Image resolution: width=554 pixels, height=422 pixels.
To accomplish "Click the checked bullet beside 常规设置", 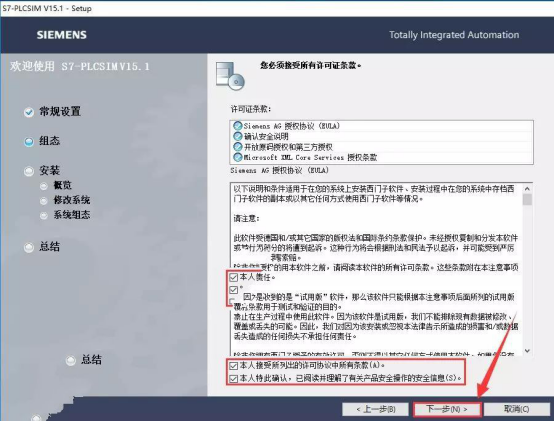I will [x=29, y=112].
